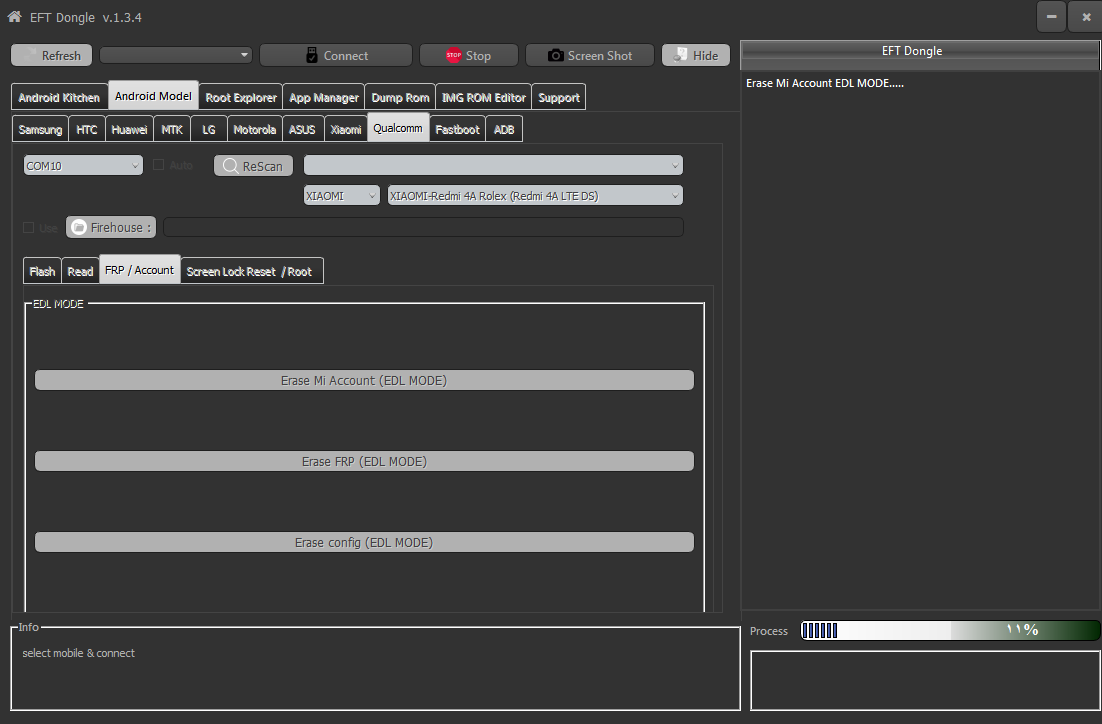Click the 'Erase Mi Account EDL MODE.....' log line
This screenshot has height=724, width=1102.
pos(824,83)
